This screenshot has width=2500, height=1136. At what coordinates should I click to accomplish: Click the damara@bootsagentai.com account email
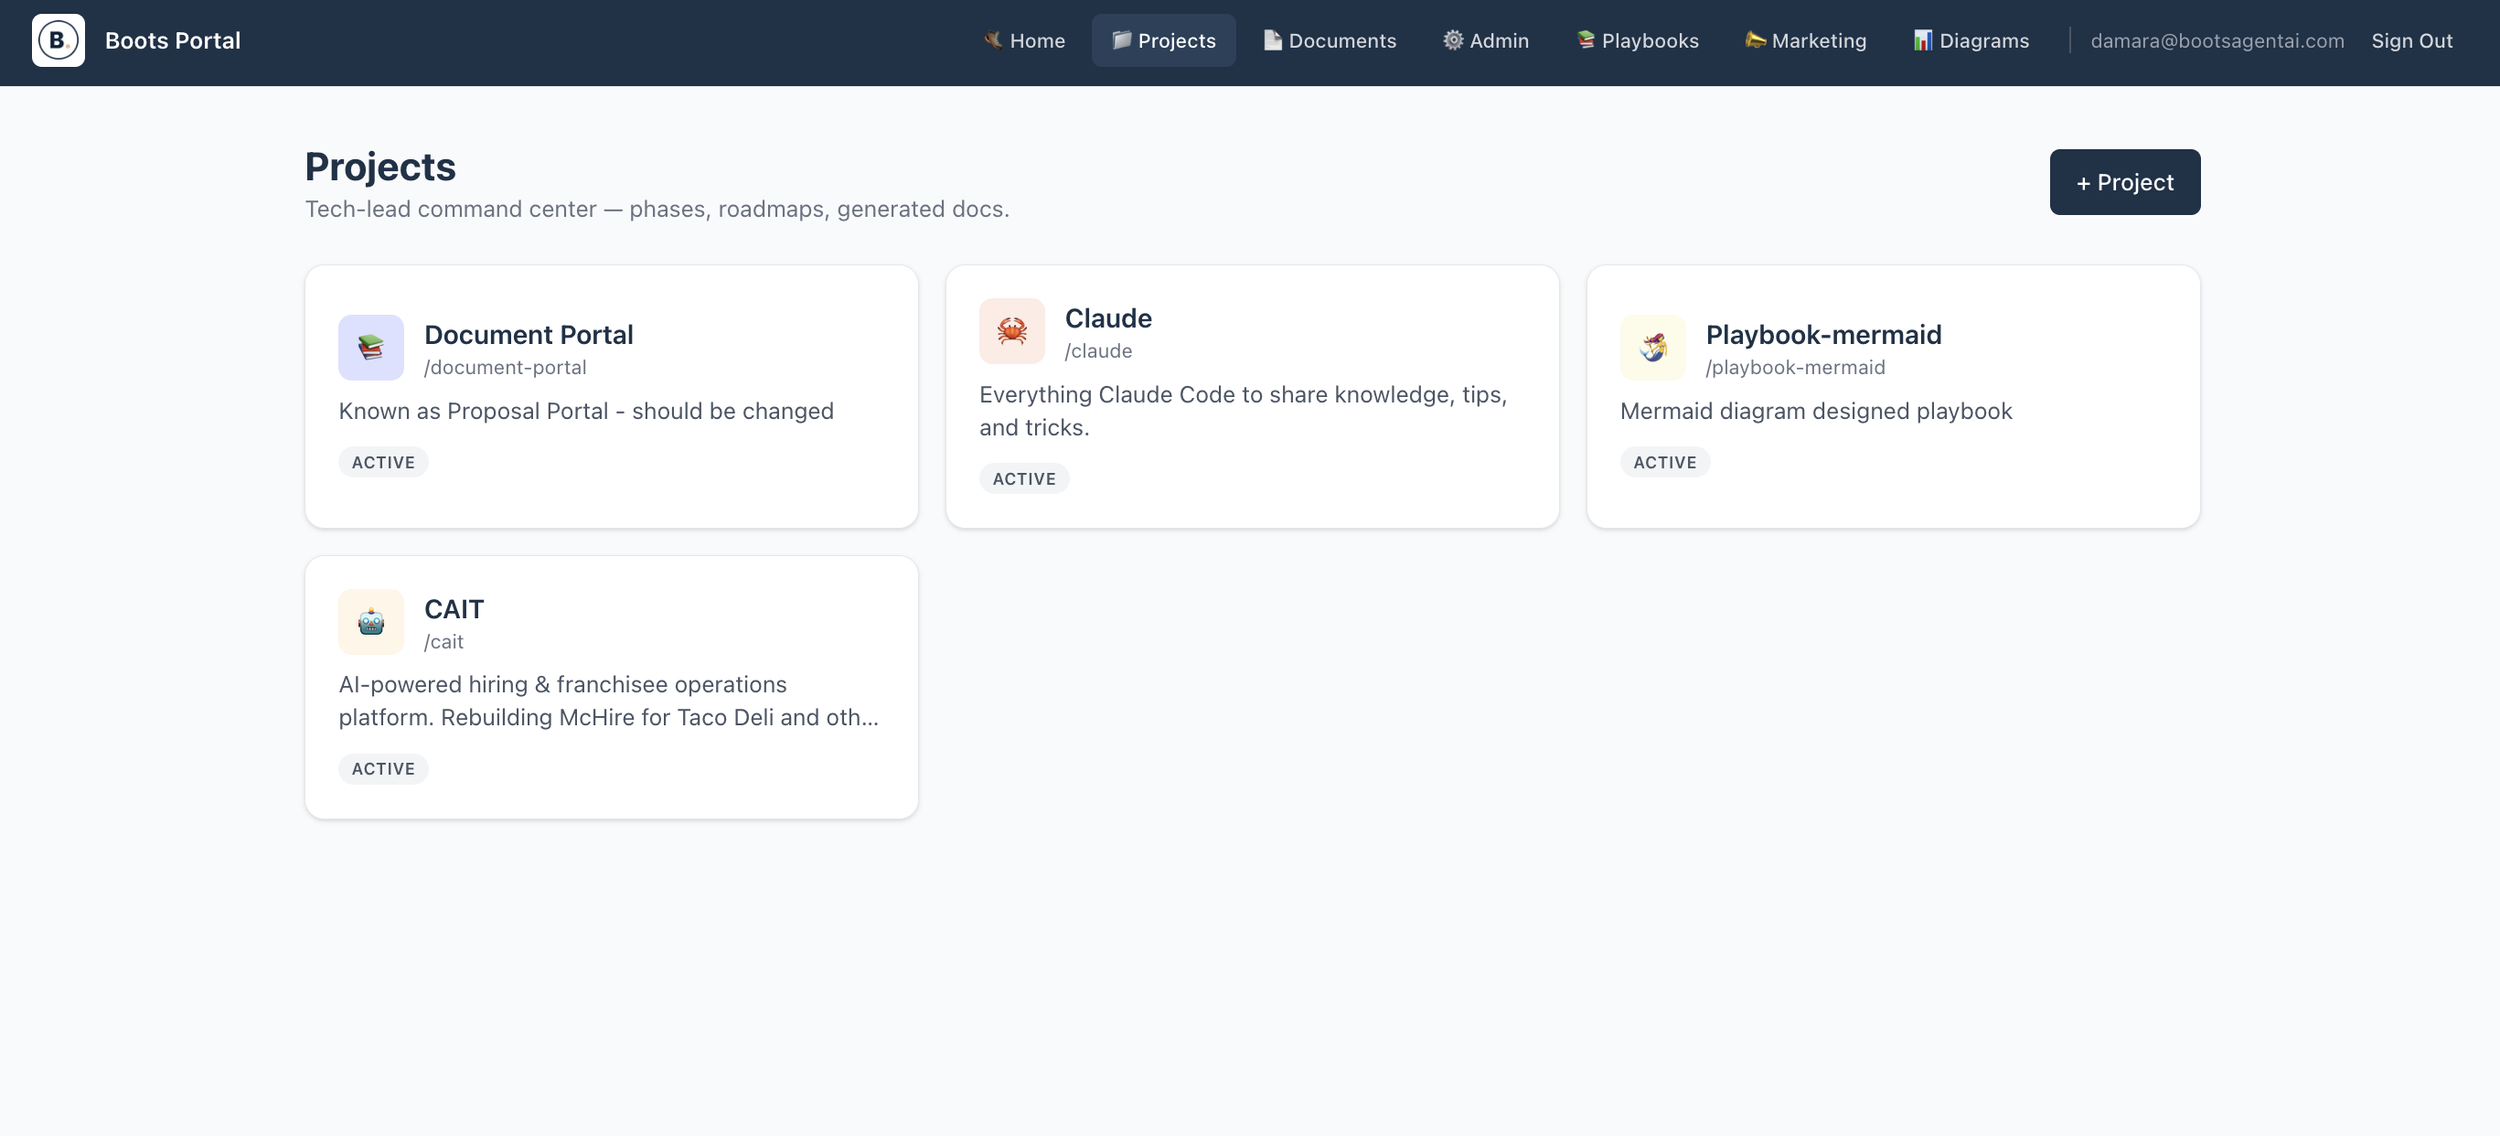(2217, 41)
